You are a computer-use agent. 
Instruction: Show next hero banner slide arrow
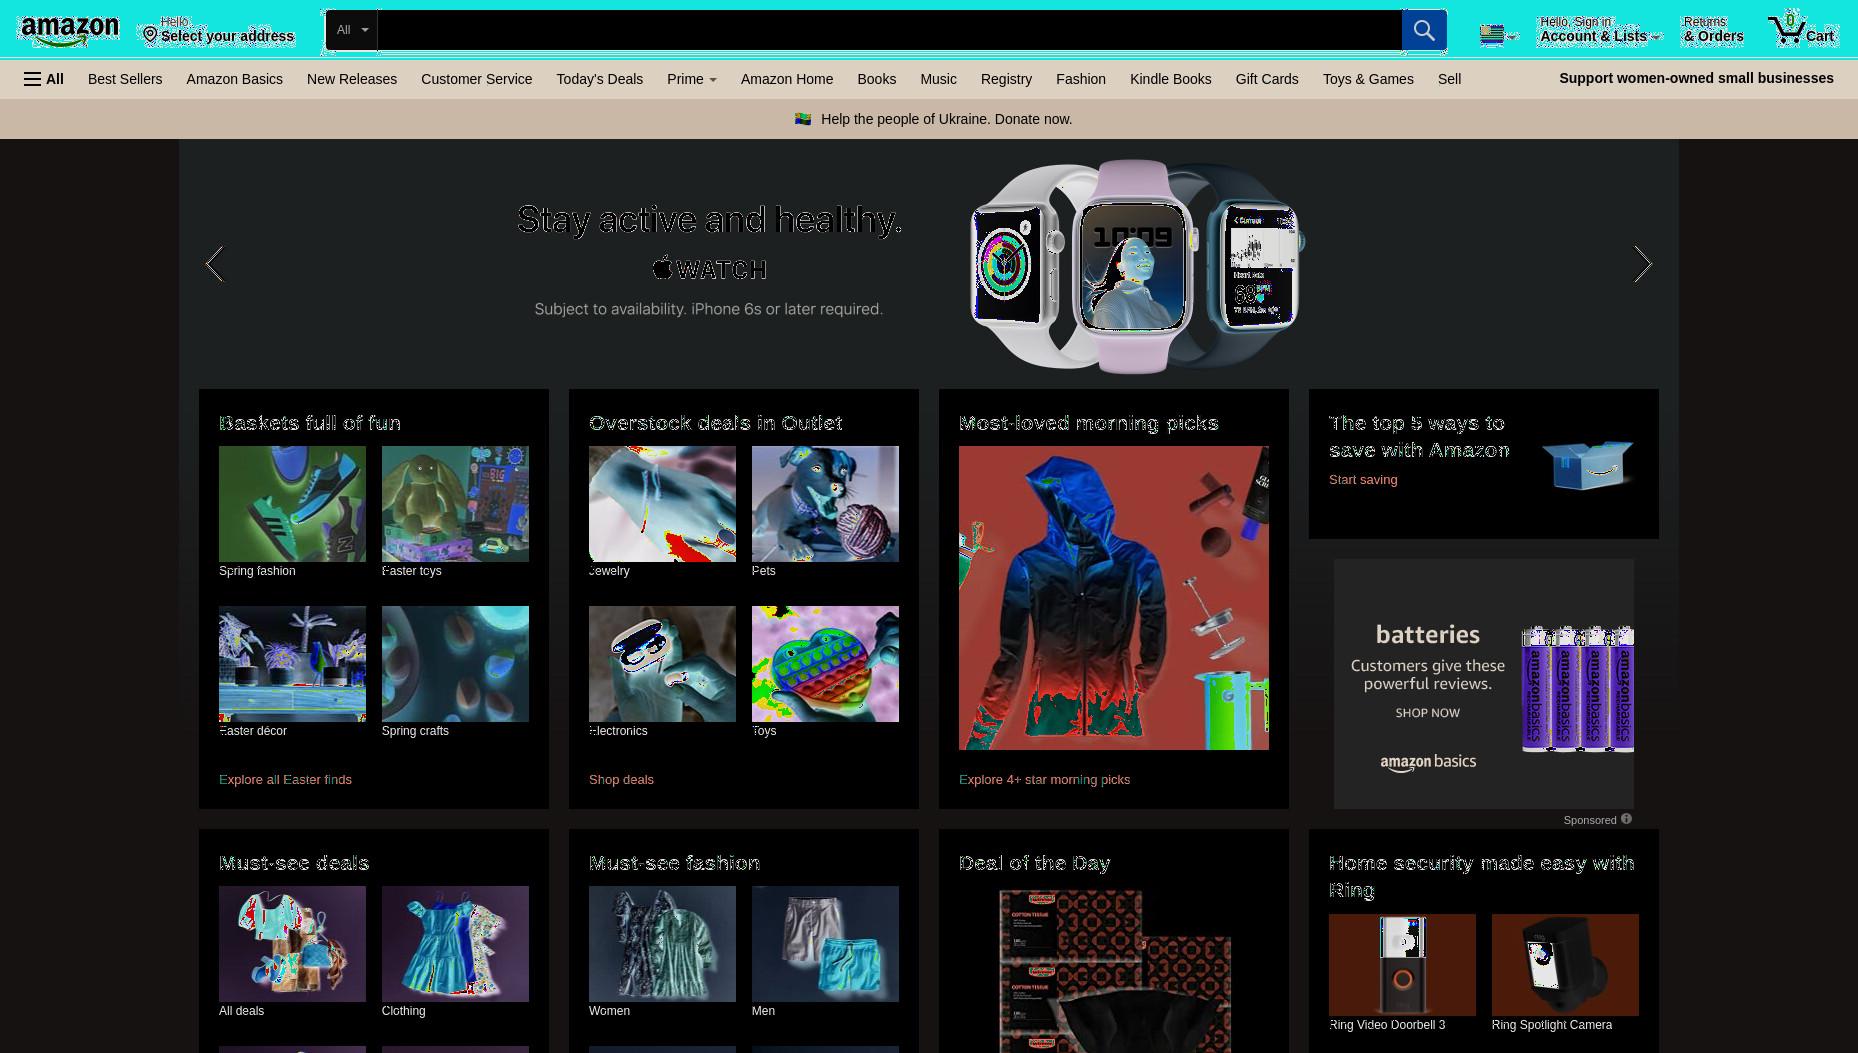(x=1643, y=264)
